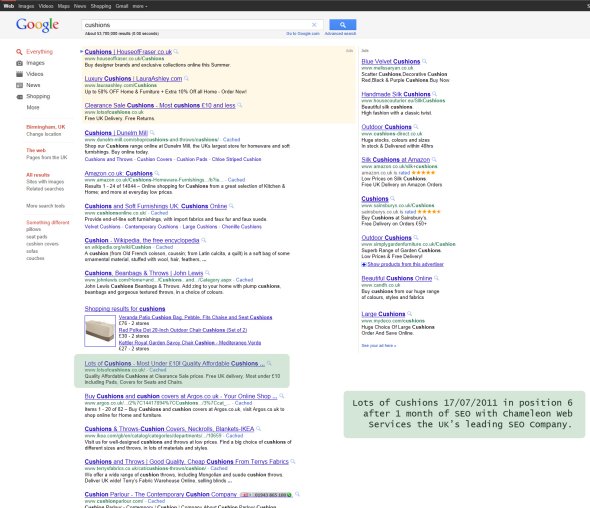The width and height of the screenshot is (590, 508).
Task: Open News in the top navigation bar
Action: [x=80, y=6]
